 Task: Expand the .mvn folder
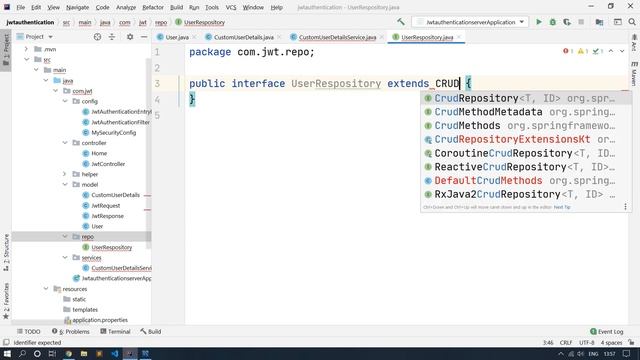[27, 49]
